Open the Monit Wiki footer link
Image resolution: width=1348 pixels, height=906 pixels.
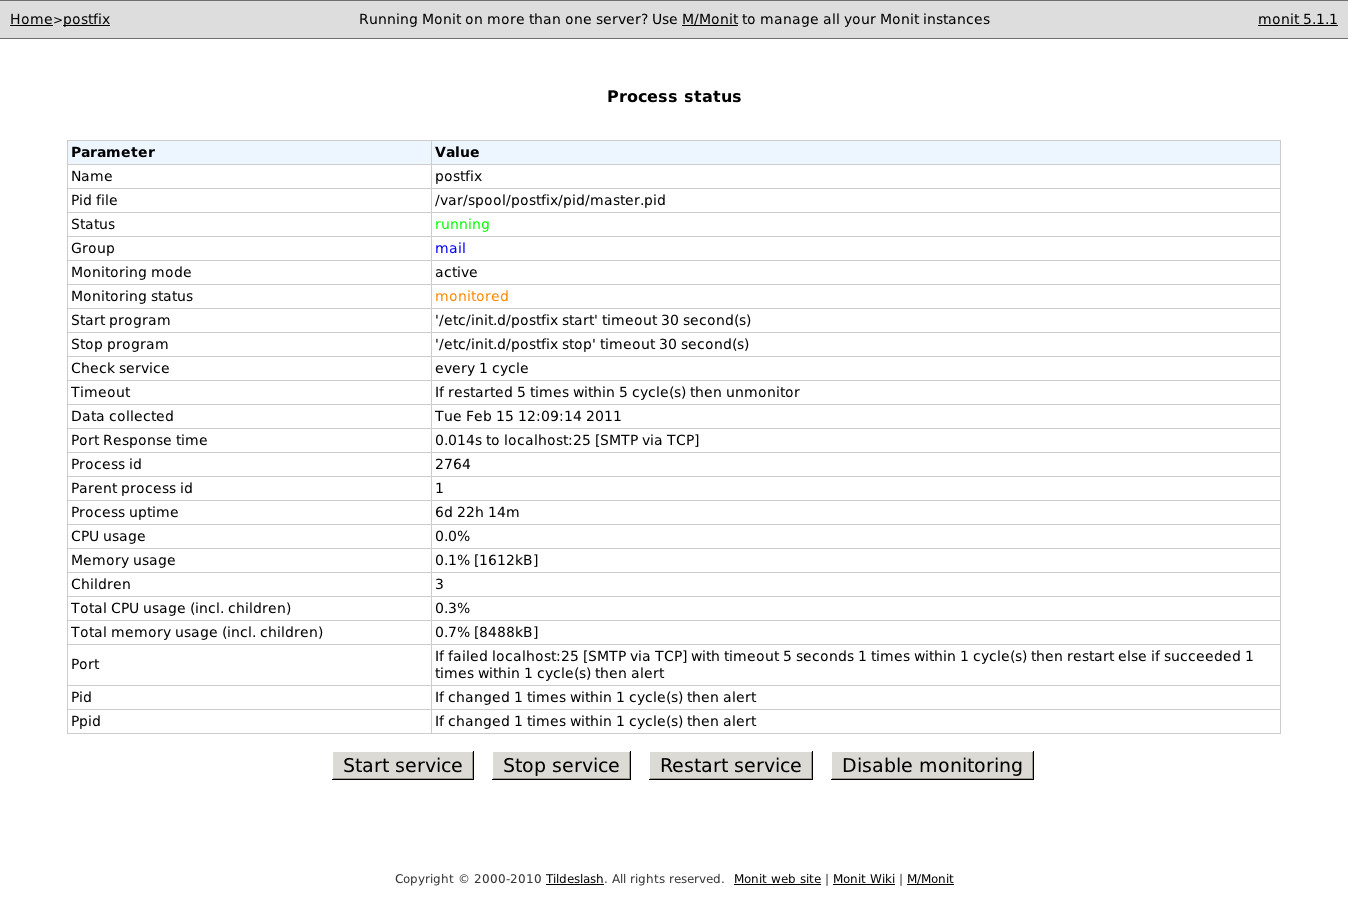click(864, 879)
